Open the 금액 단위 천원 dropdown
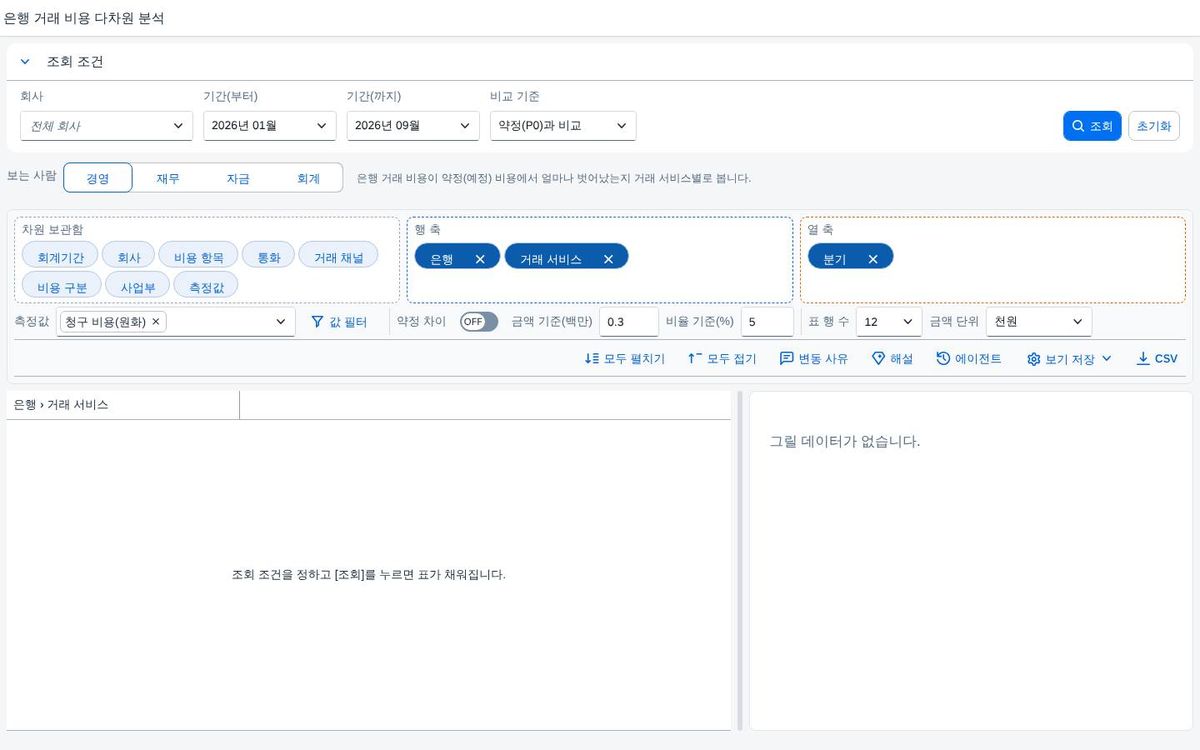This screenshot has height=750, width=1200. point(1039,322)
